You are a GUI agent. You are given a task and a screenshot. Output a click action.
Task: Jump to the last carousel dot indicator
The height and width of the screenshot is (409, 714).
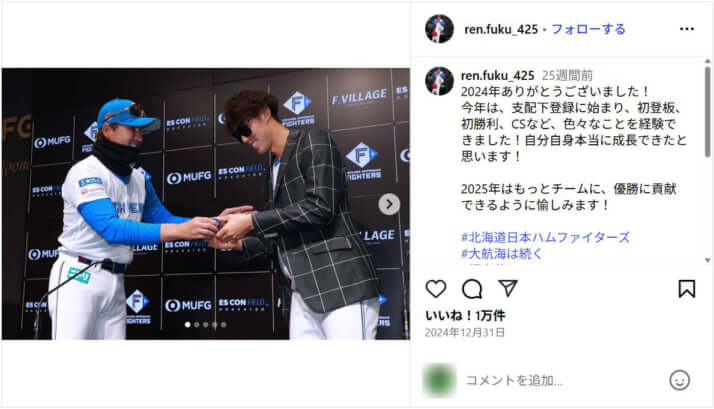click(x=224, y=325)
